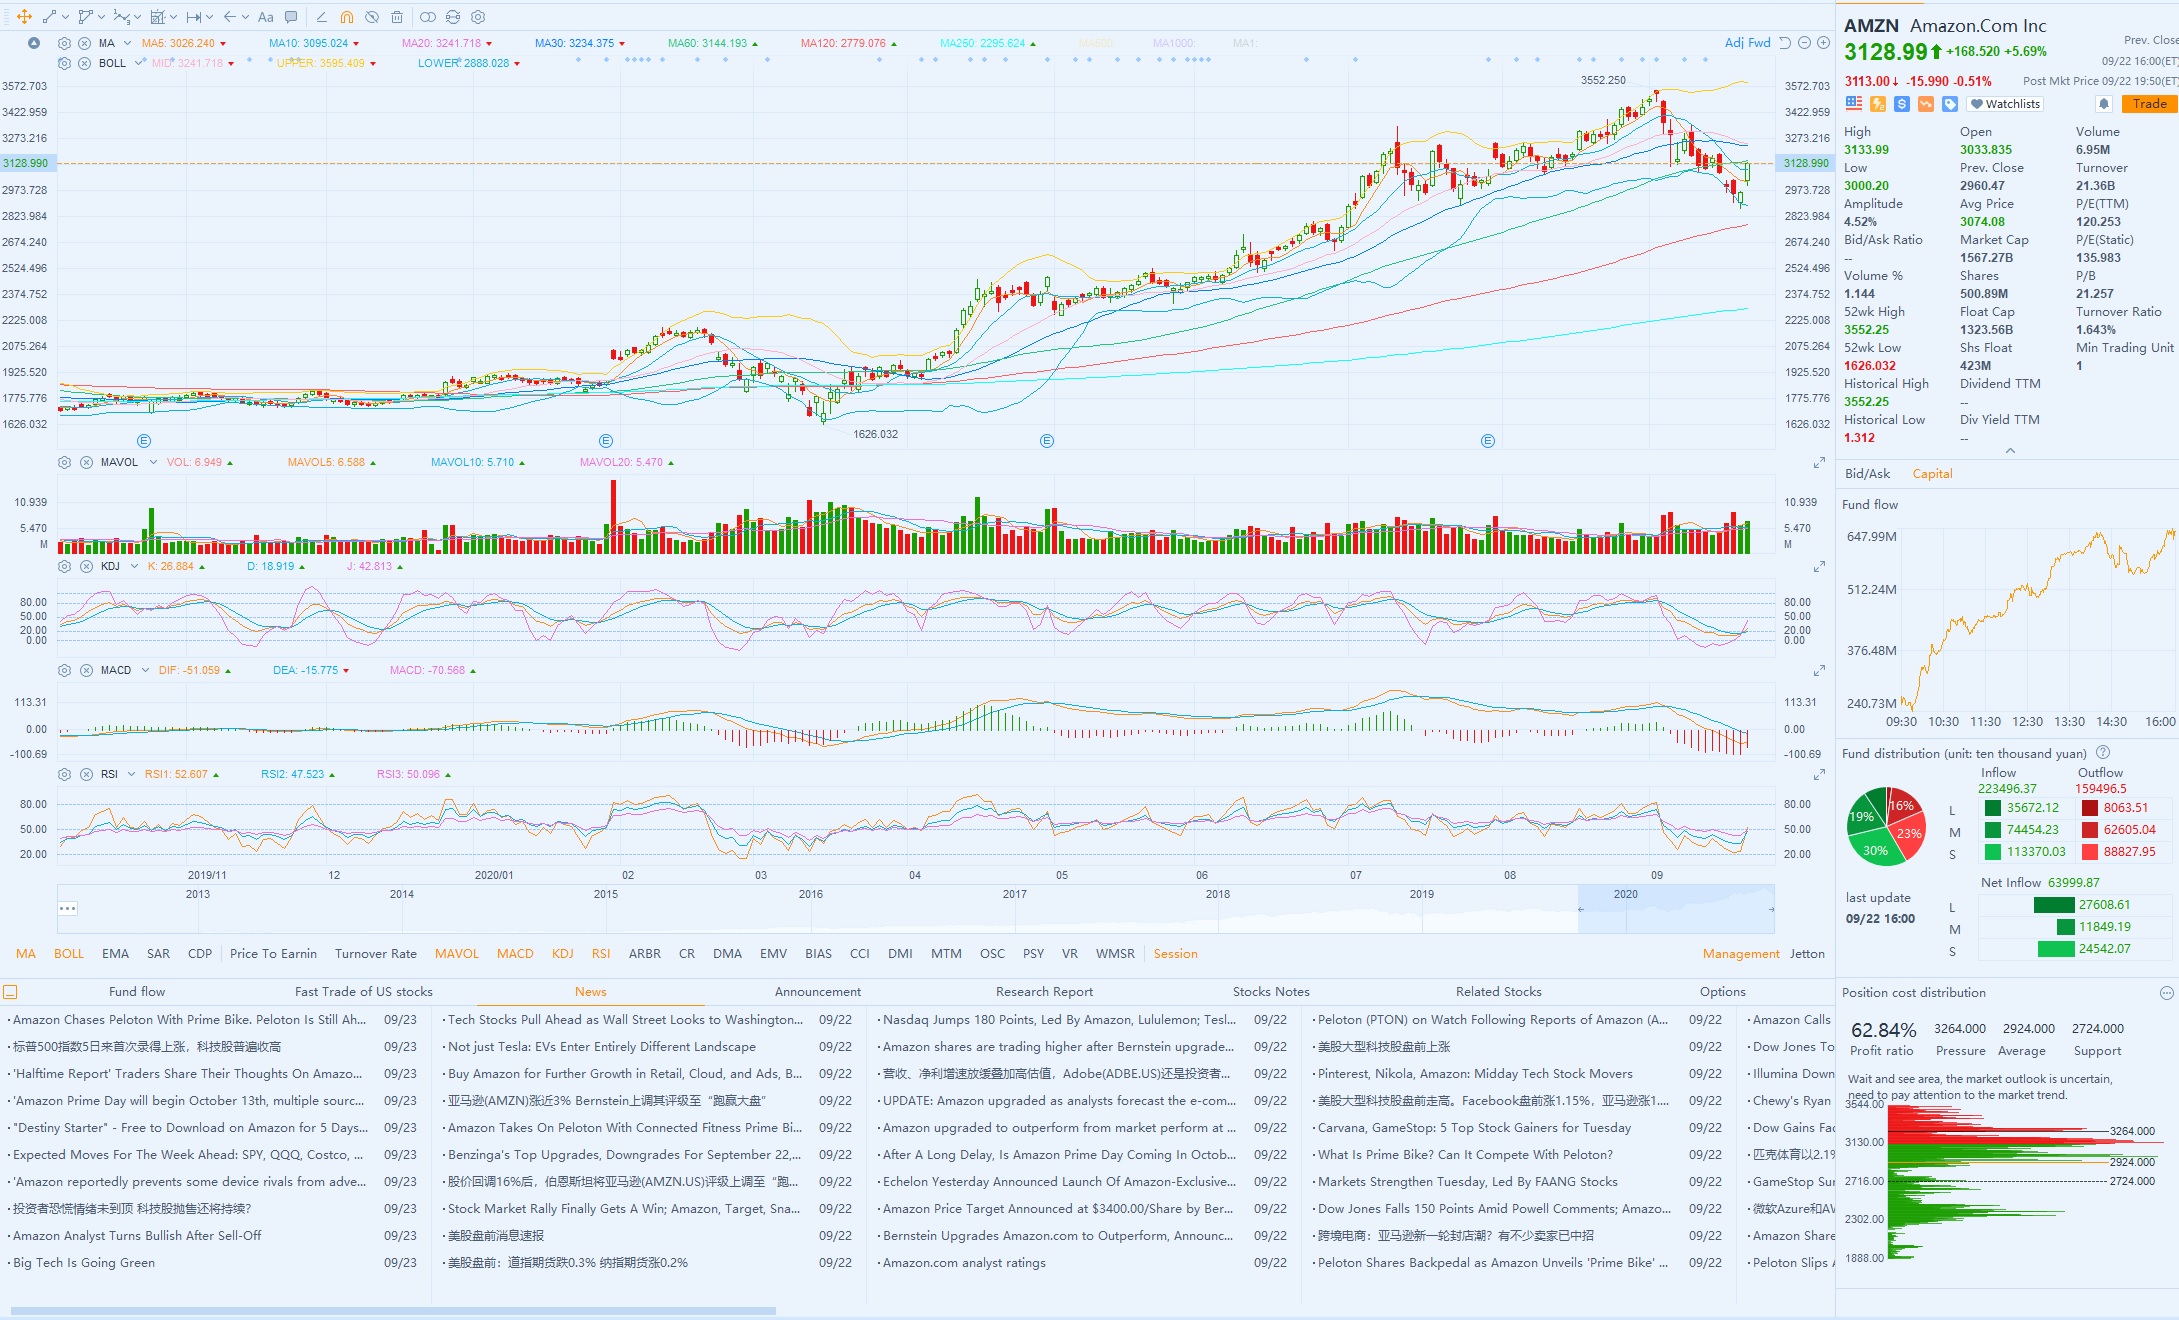The image size is (2179, 1320).
Task: Select the Aa text annotation tool
Action: (266, 17)
